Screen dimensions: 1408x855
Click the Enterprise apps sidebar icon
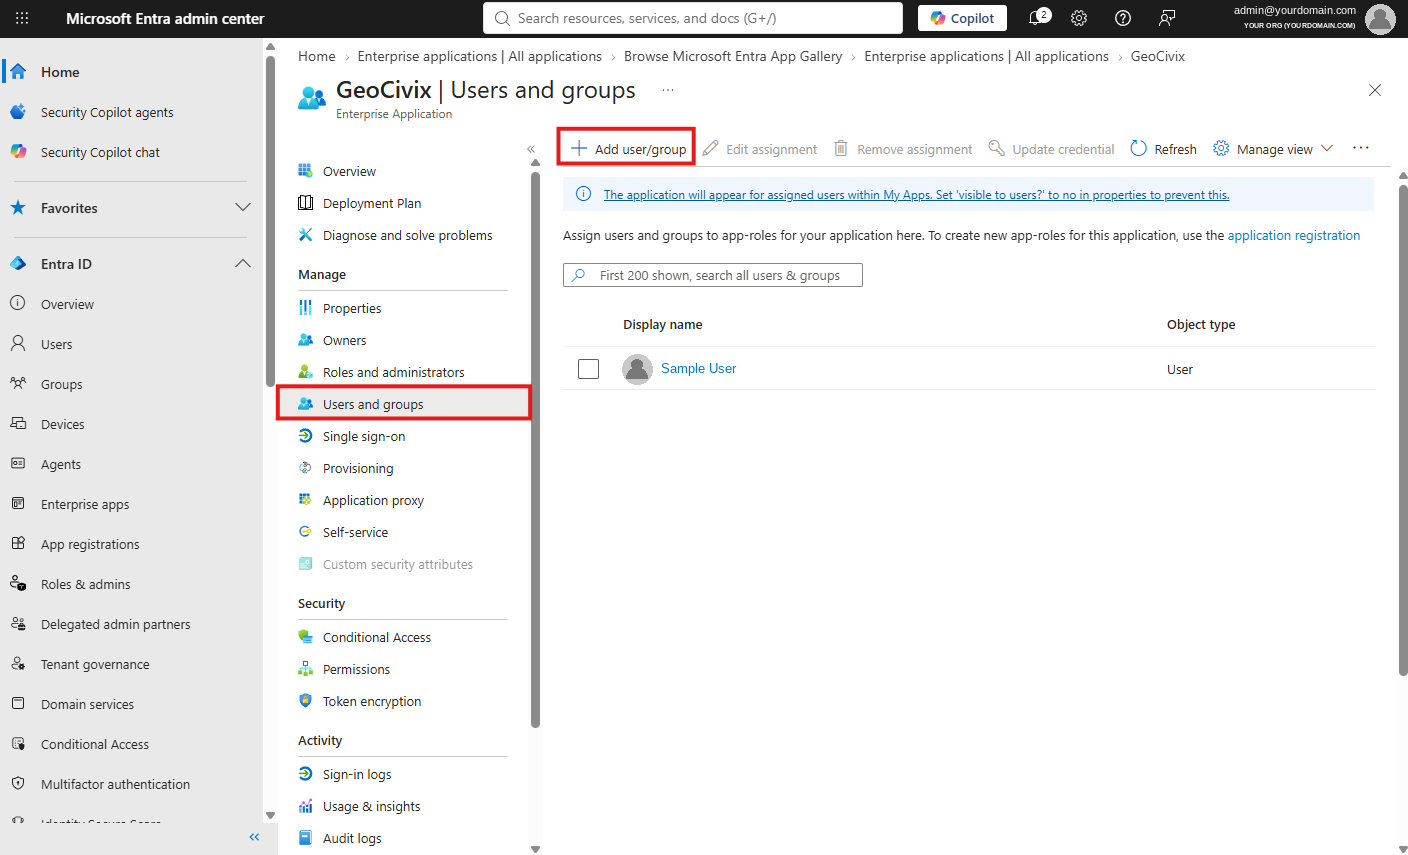point(18,504)
